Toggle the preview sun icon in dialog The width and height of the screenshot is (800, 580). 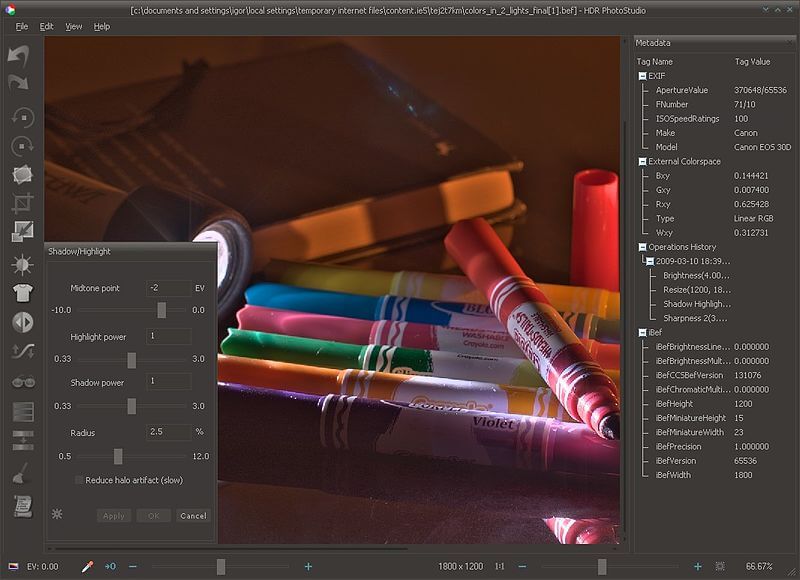click(57, 513)
